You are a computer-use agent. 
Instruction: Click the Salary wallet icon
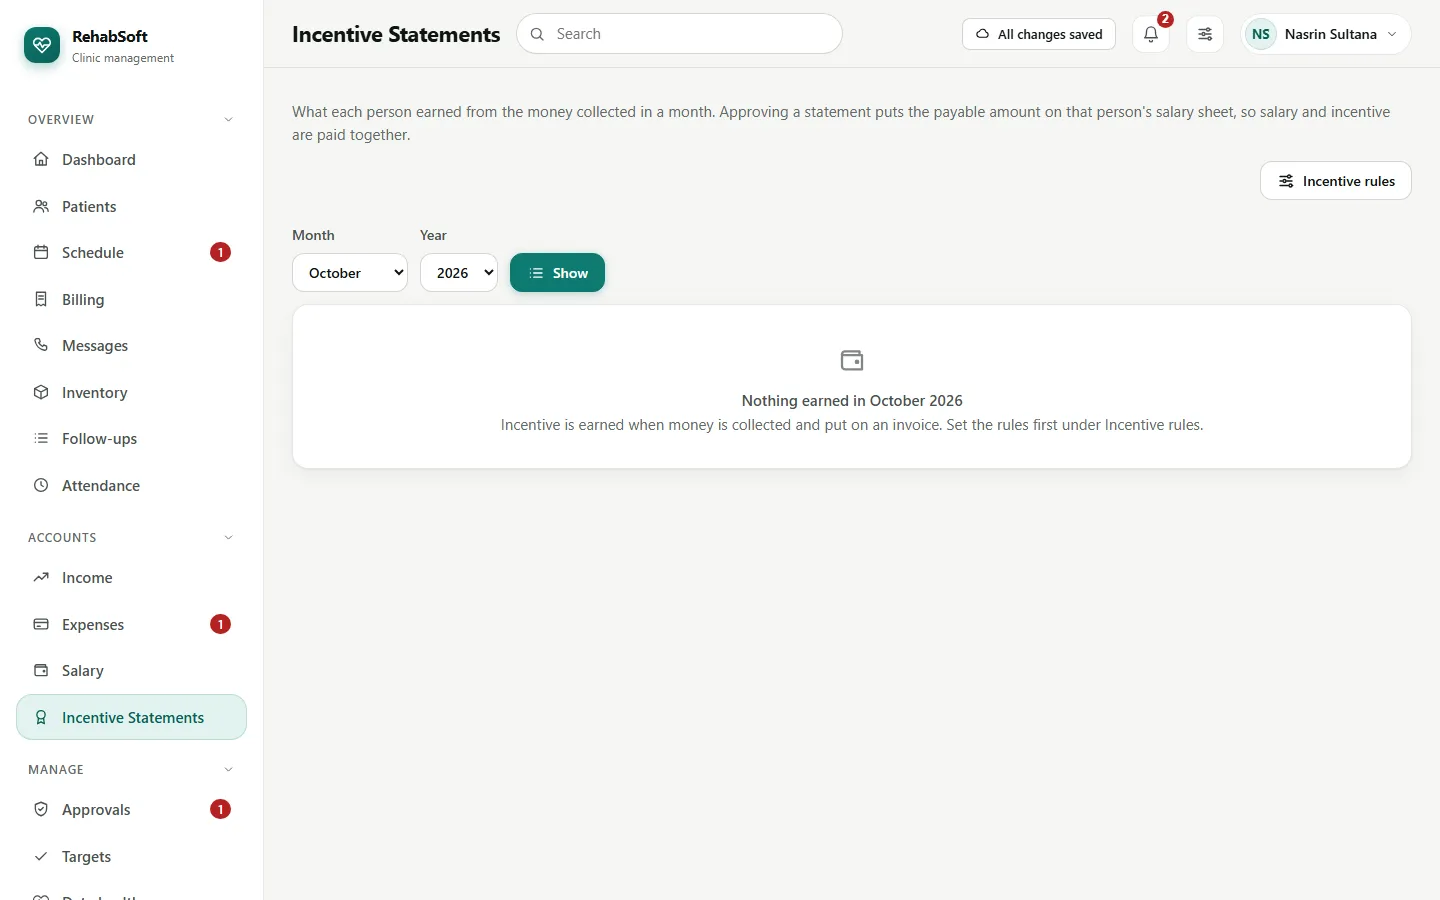pos(41,670)
